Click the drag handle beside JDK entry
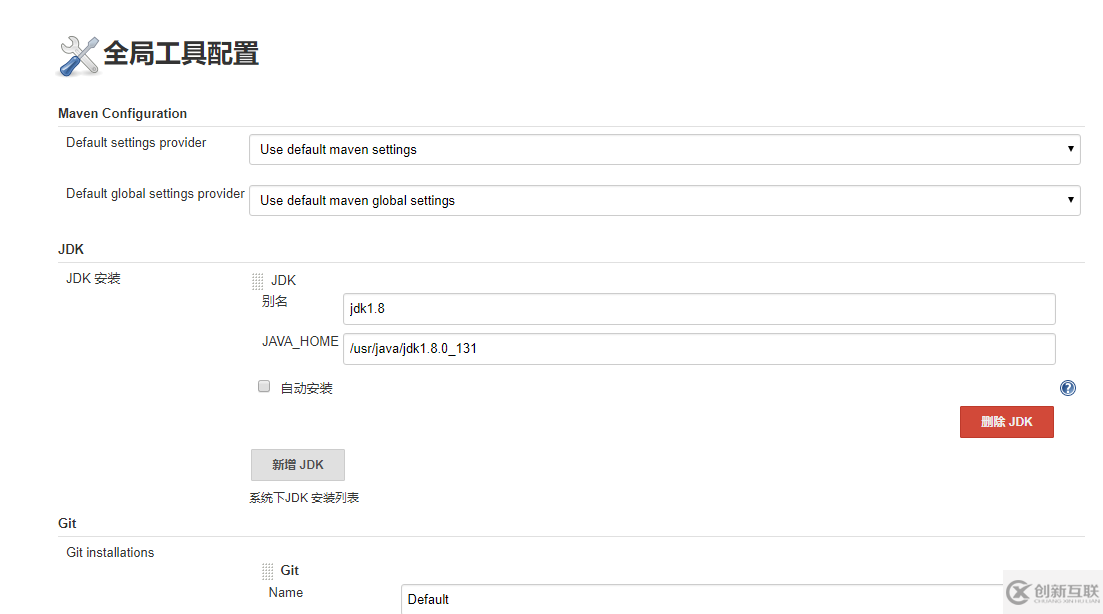 pos(258,279)
